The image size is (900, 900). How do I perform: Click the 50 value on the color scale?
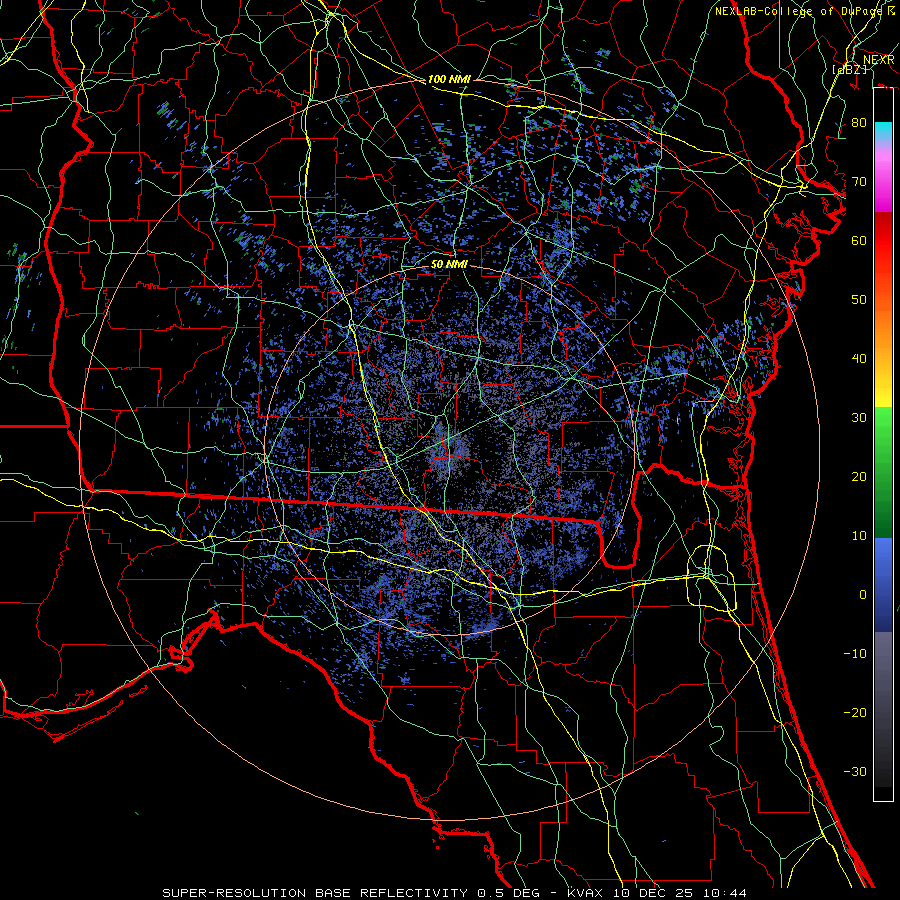859,300
